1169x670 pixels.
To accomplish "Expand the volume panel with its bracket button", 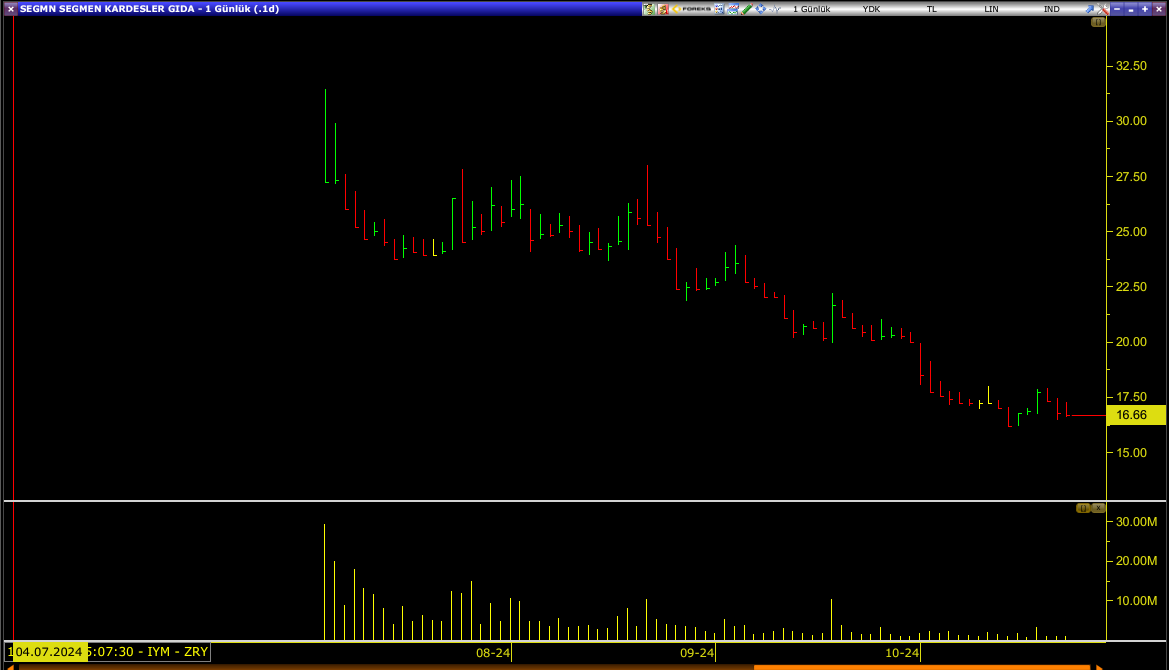I will (x=1082, y=508).
